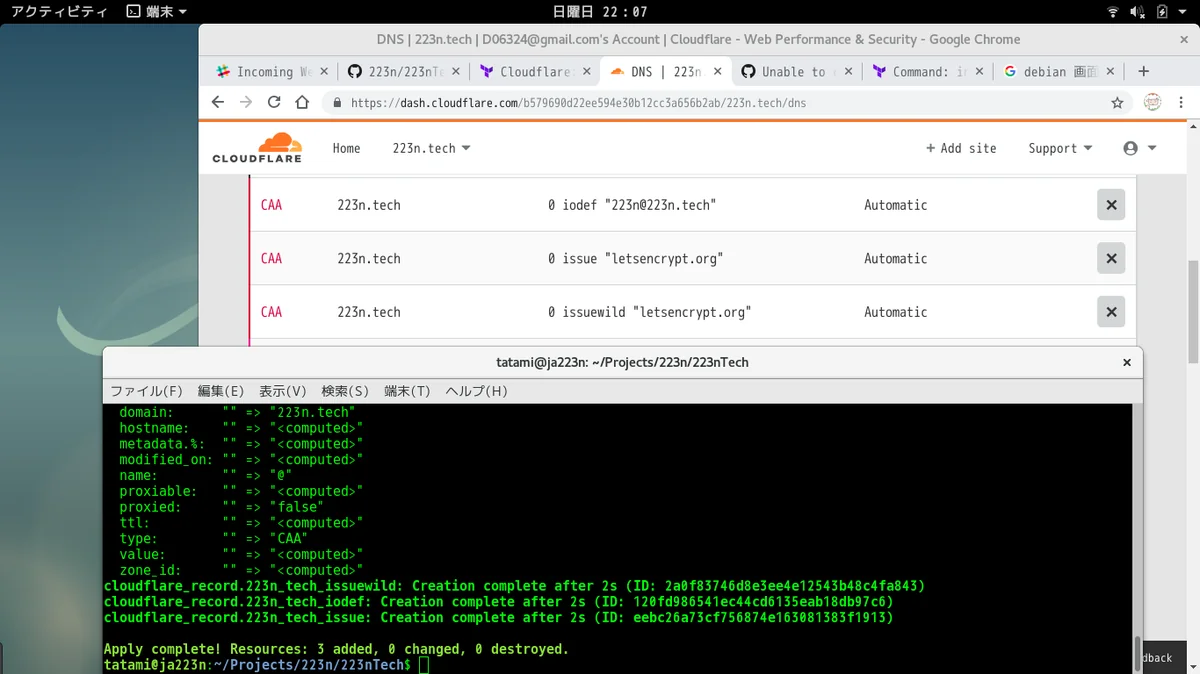Close the debian search tab
The width and height of the screenshot is (1200, 674).
click(x=1111, y=72)
